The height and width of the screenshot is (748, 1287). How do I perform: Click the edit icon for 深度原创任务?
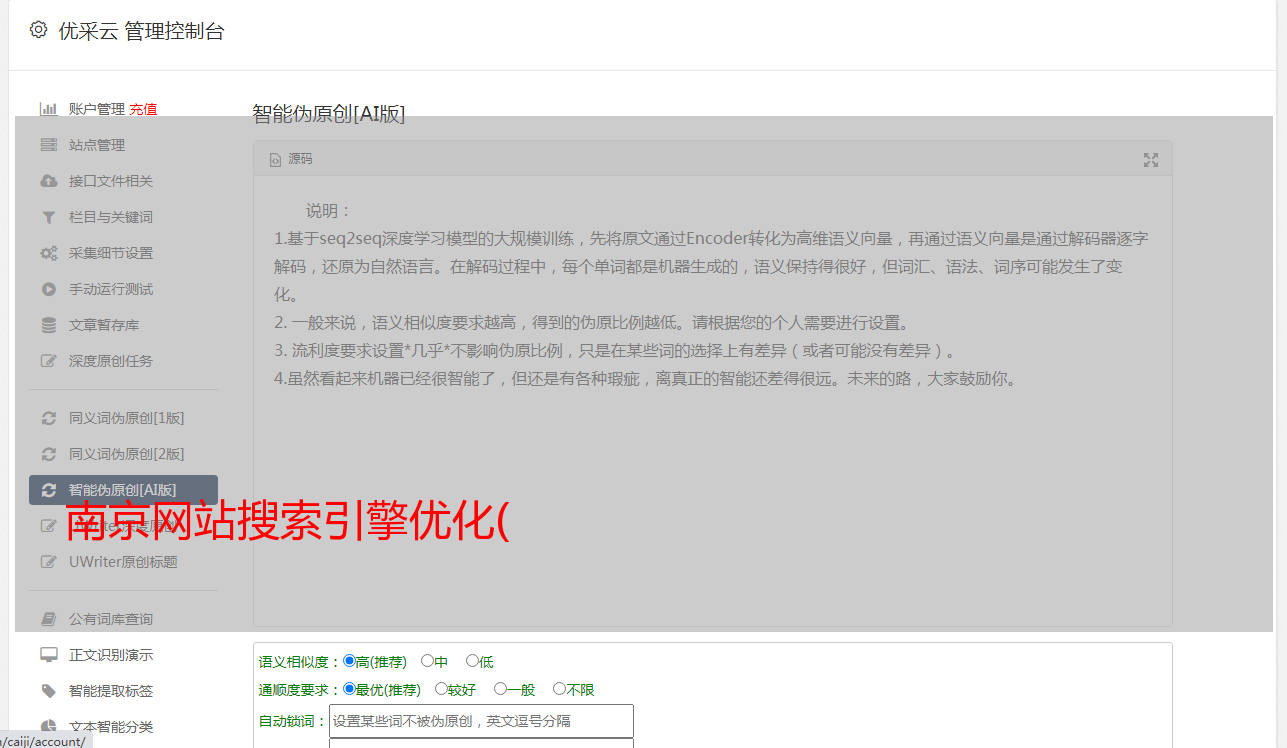click(48, 361)
